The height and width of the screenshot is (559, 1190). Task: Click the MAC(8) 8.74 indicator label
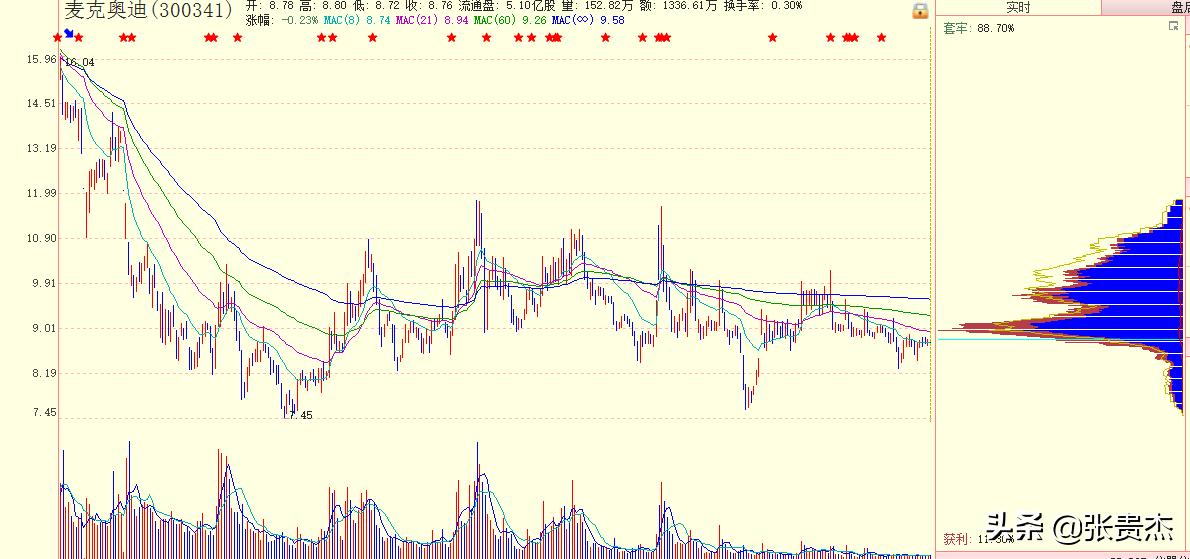point(357,20)
